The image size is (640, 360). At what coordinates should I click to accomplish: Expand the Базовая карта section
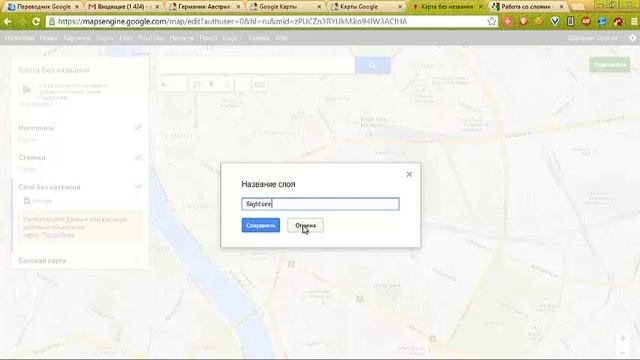[x=42, y=260]
